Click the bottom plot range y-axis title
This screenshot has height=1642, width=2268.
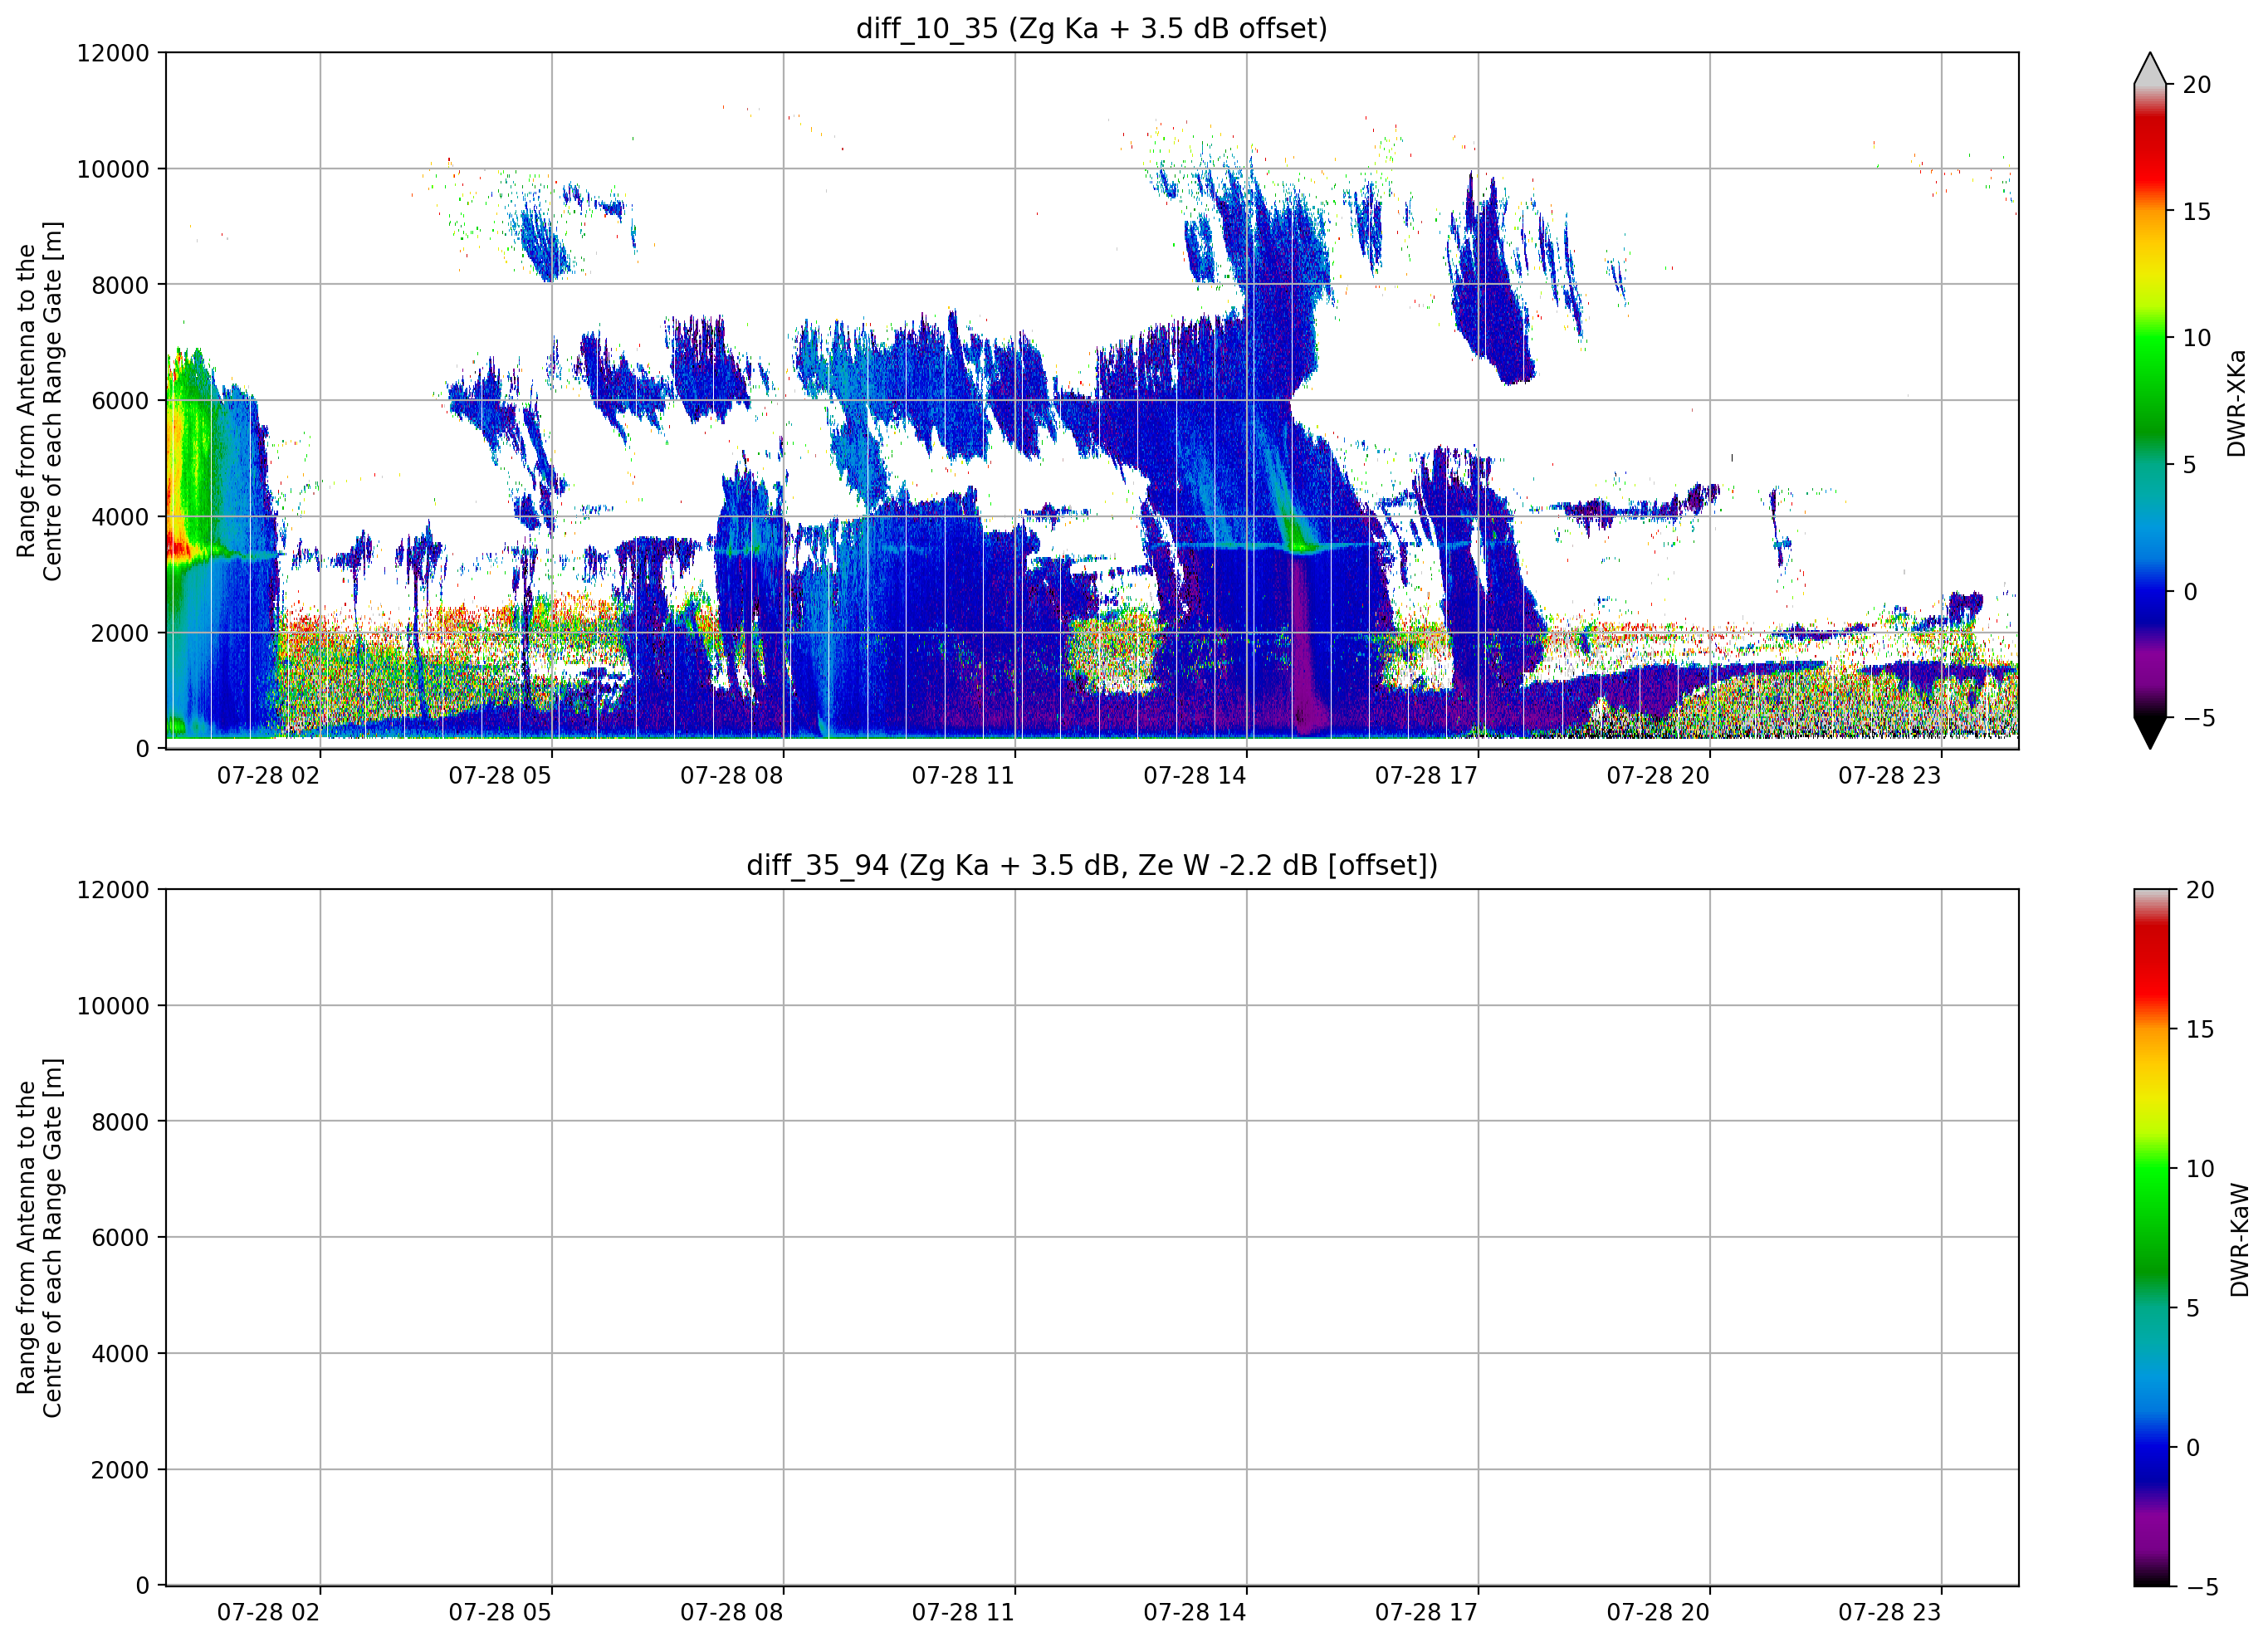coord(39,1238)
